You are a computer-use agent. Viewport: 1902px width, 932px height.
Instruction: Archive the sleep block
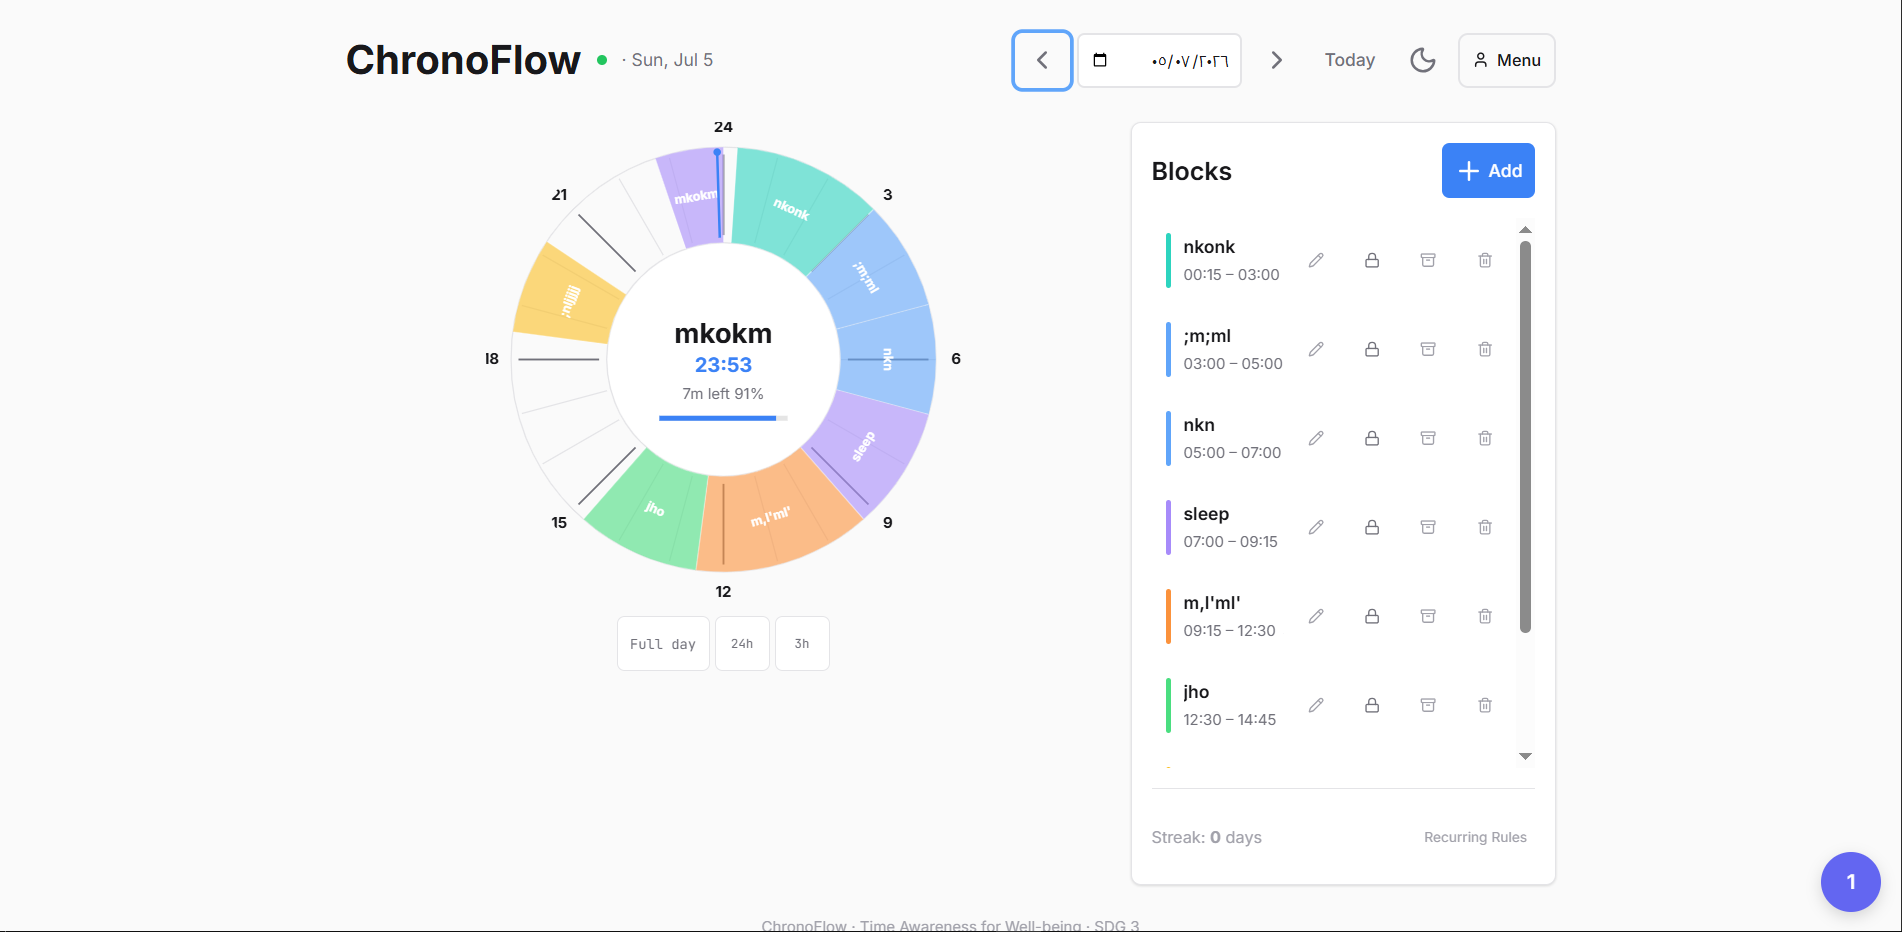coord(1428,527)
